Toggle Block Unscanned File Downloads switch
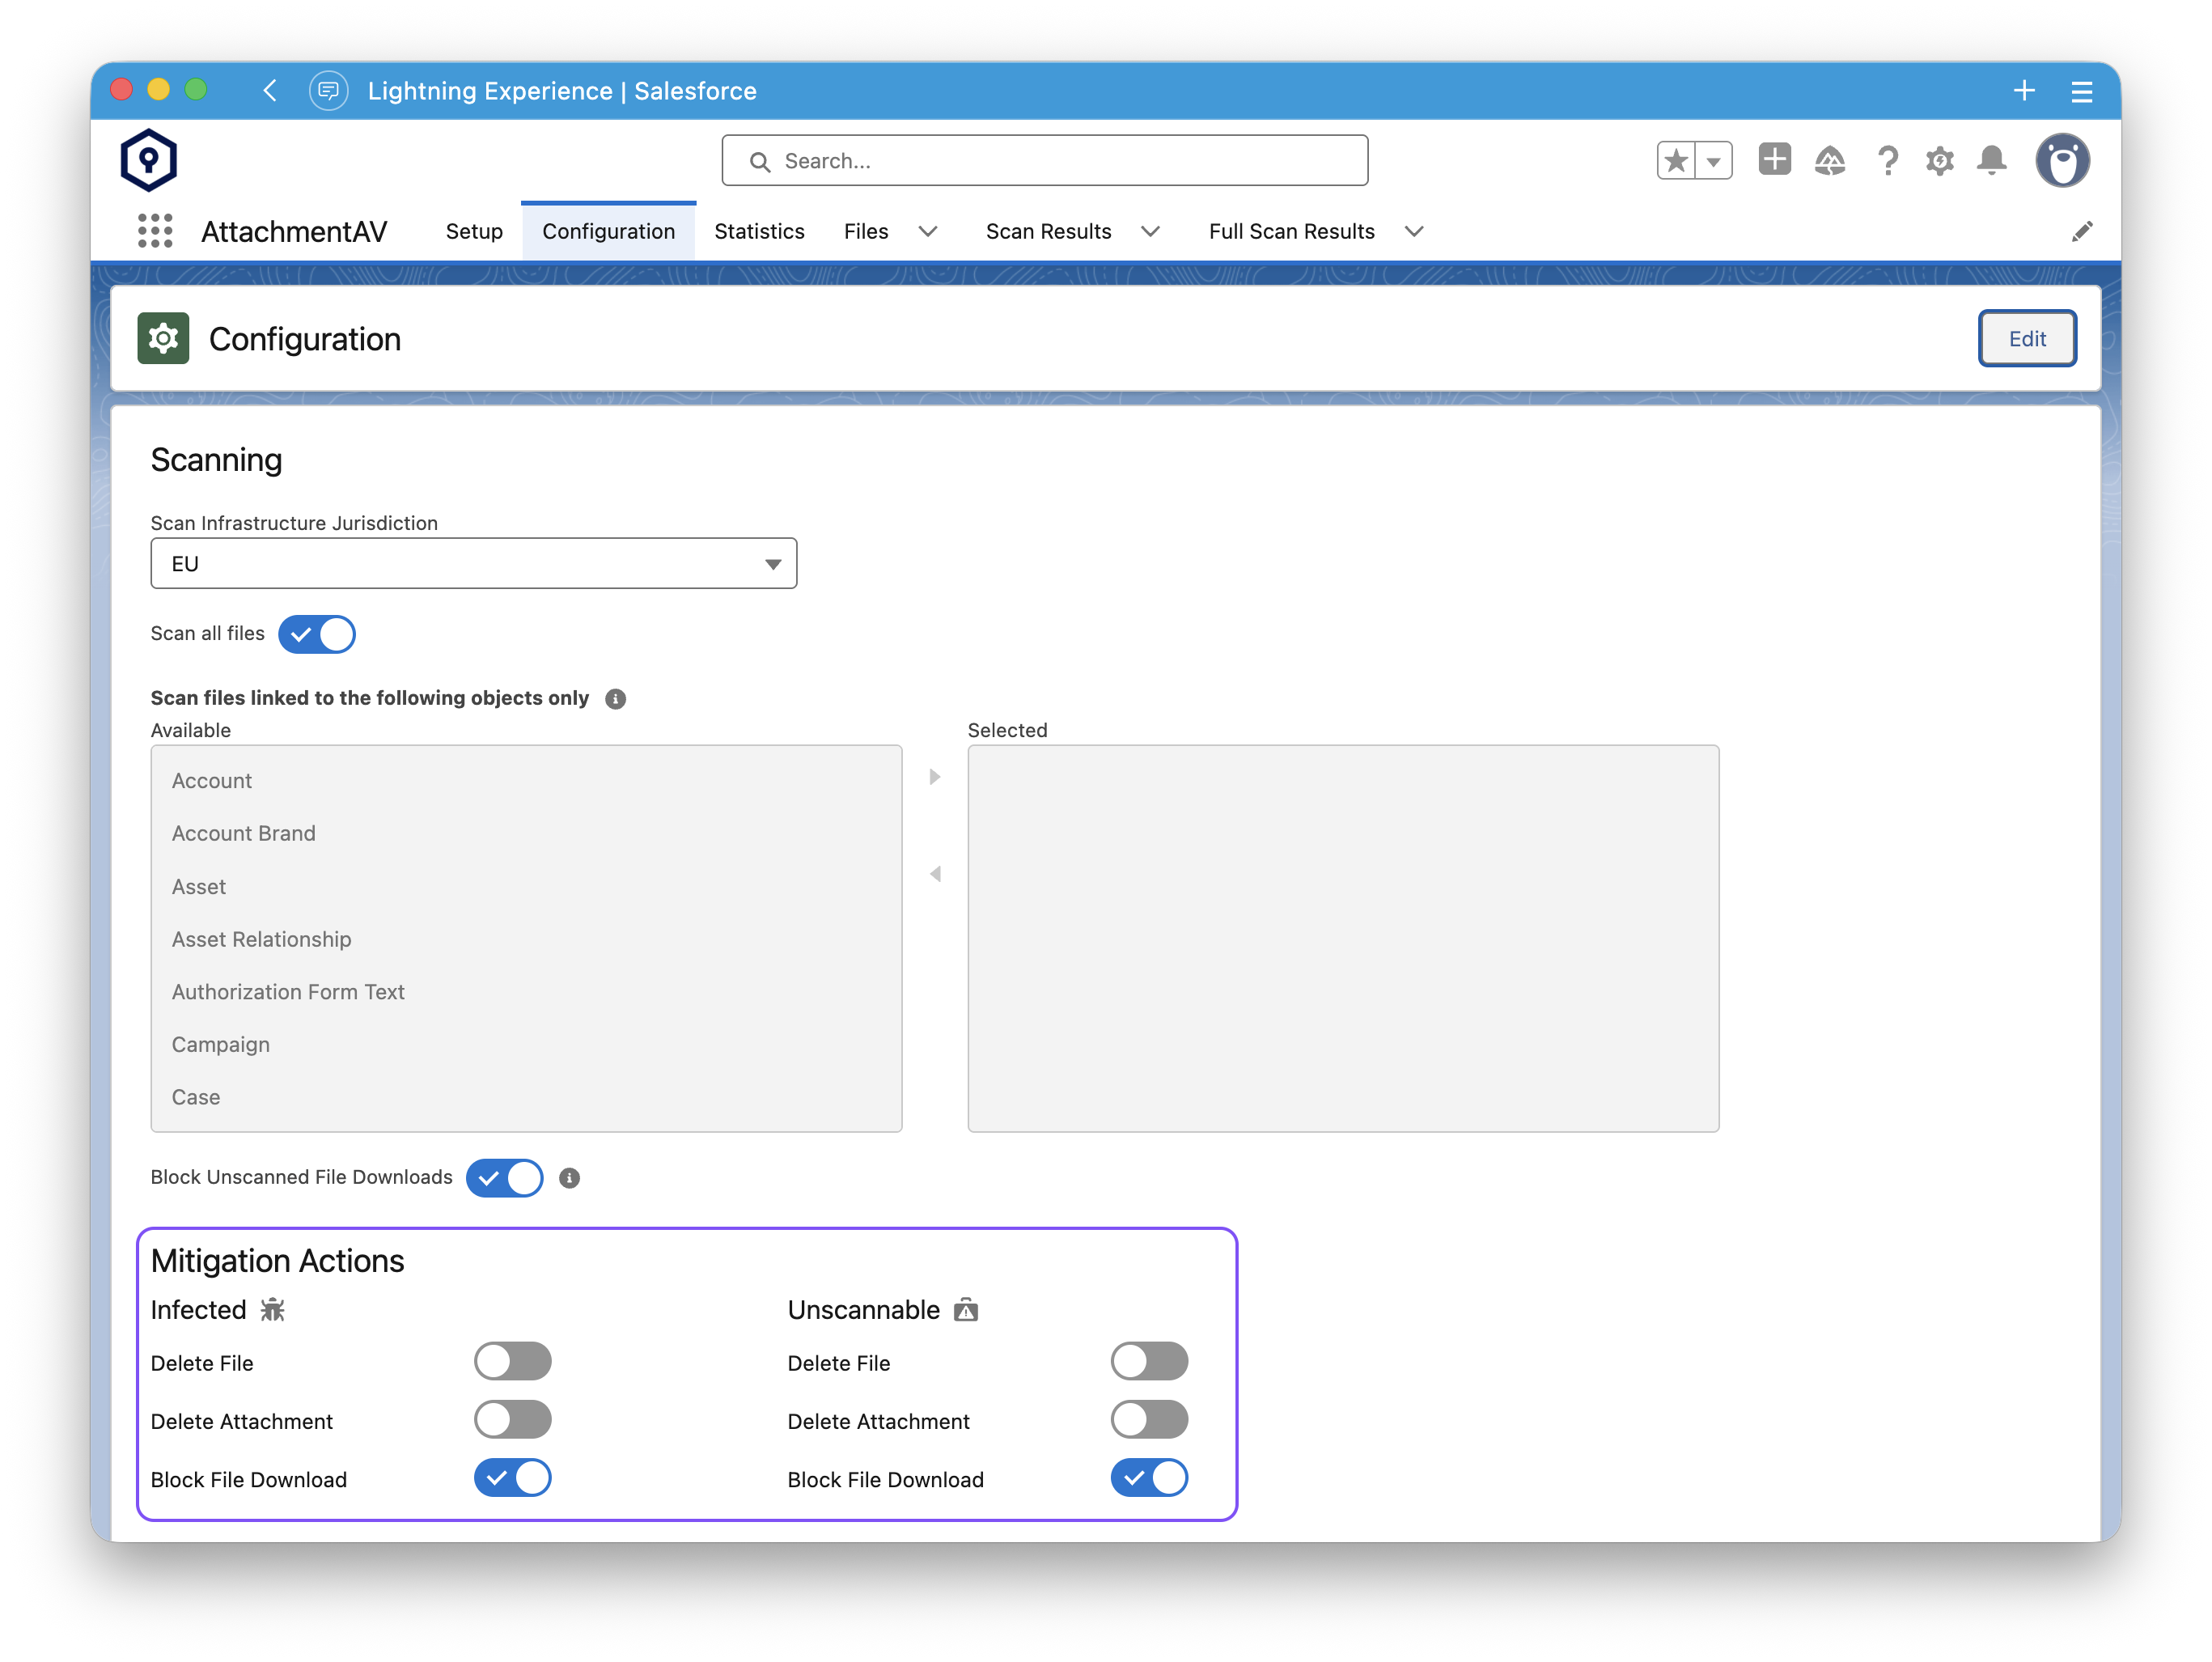 (505, 1178)
